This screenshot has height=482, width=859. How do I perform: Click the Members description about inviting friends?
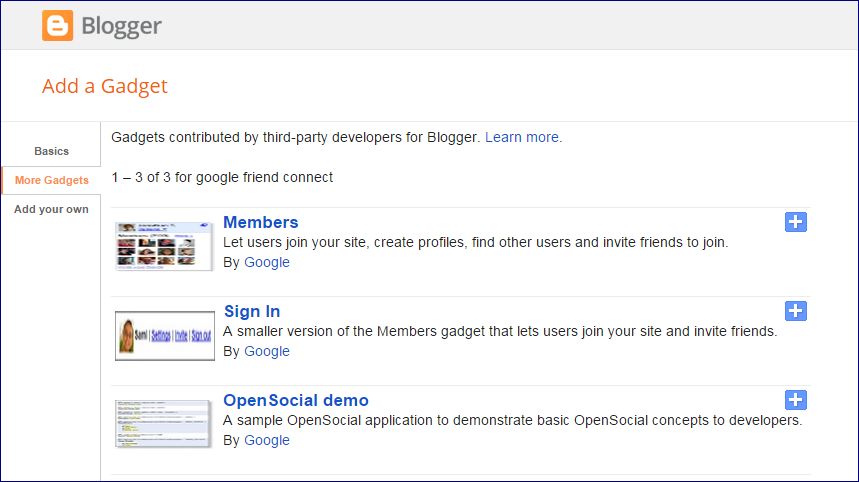pyautogui.click(x=476, y=242)
